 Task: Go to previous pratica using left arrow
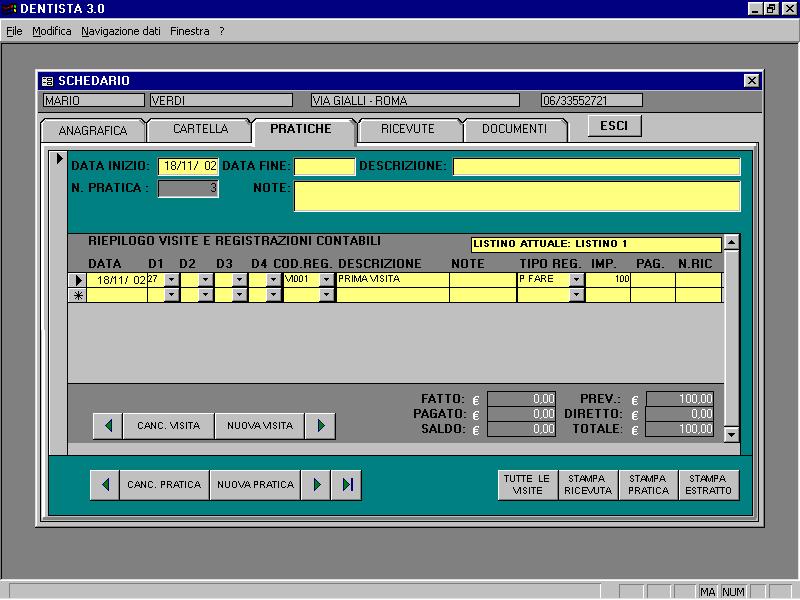pos(105,485)
